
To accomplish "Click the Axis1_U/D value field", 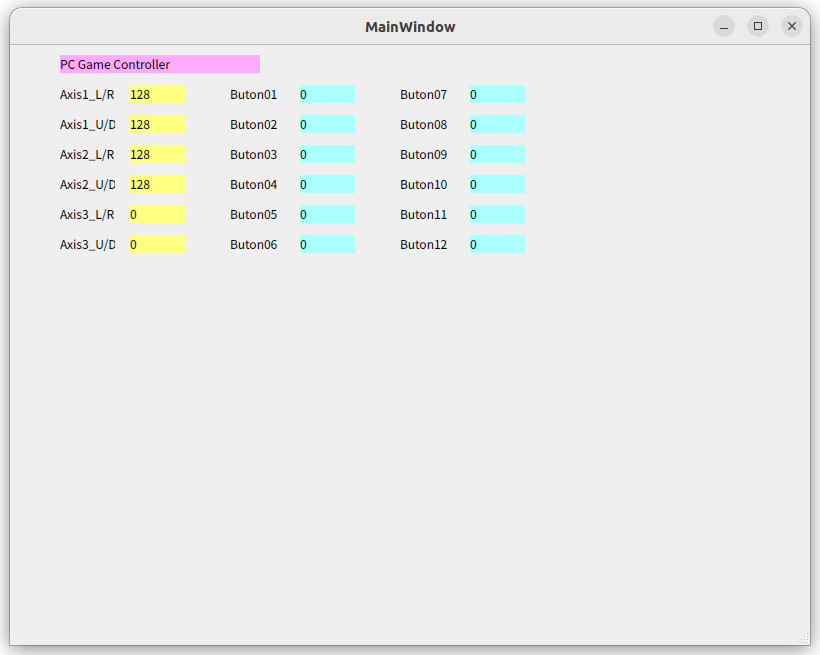I will (x=155, y=124).
